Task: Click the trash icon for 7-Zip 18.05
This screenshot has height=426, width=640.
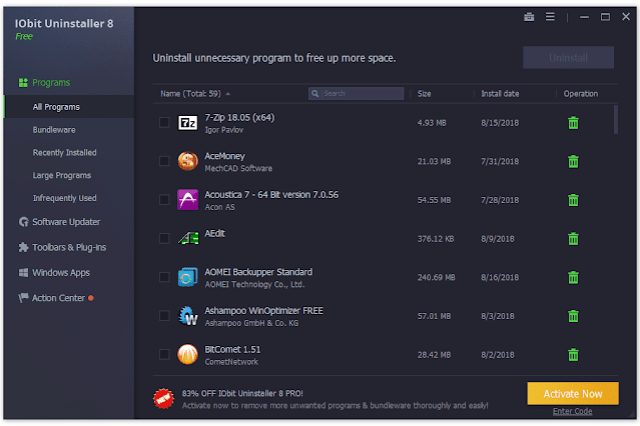Action: [x=573, y=123]
